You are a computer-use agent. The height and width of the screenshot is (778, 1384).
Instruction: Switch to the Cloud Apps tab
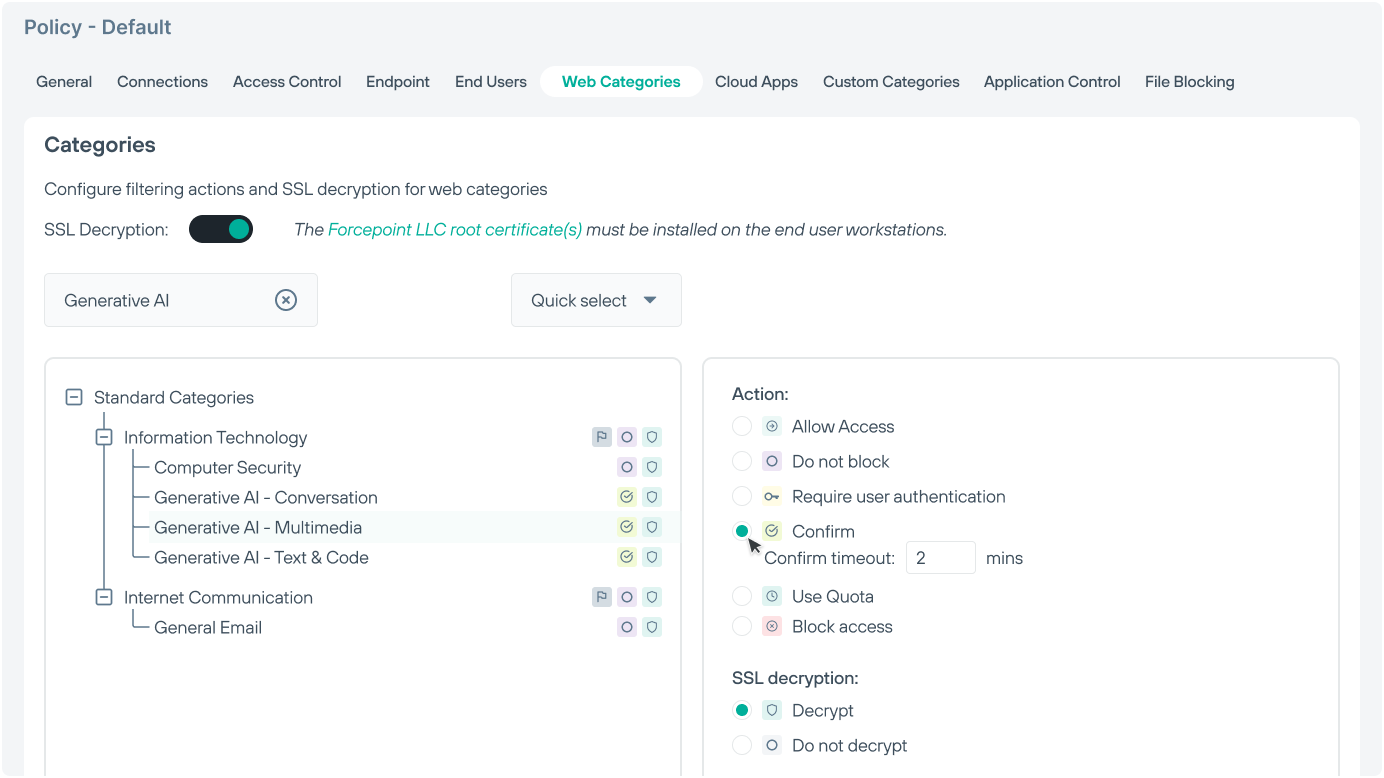756,81
